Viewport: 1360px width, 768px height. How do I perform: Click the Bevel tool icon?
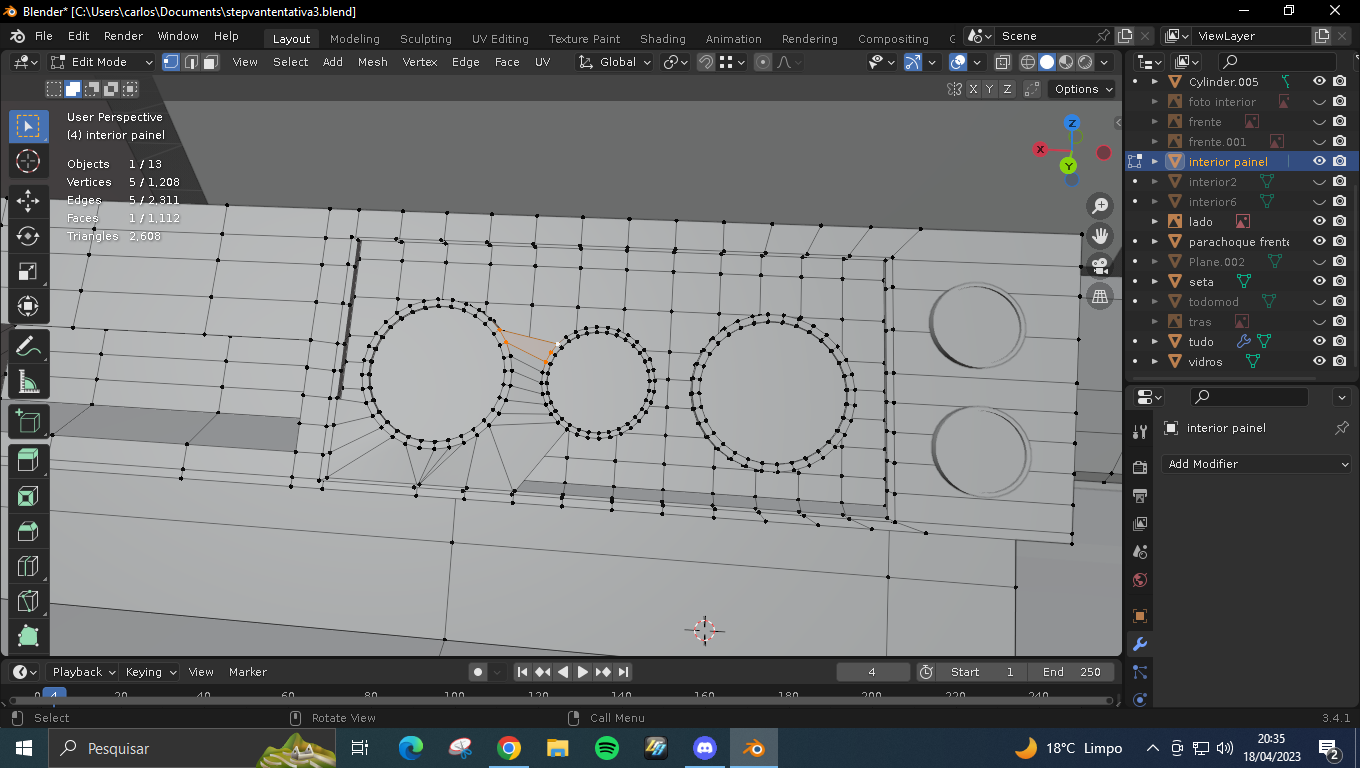[28, 531]
